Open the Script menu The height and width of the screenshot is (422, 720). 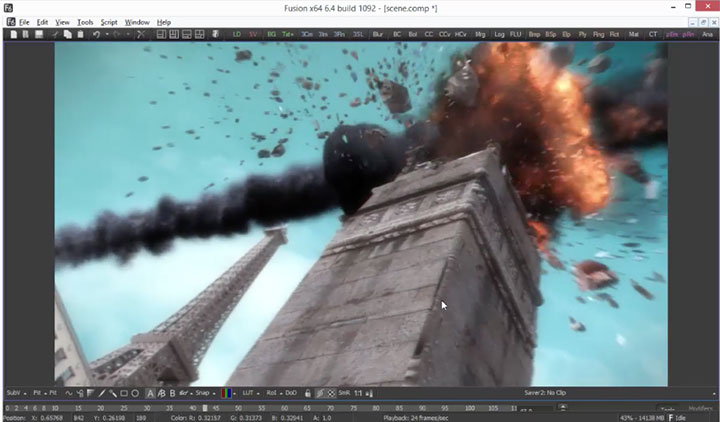point(109,22)
